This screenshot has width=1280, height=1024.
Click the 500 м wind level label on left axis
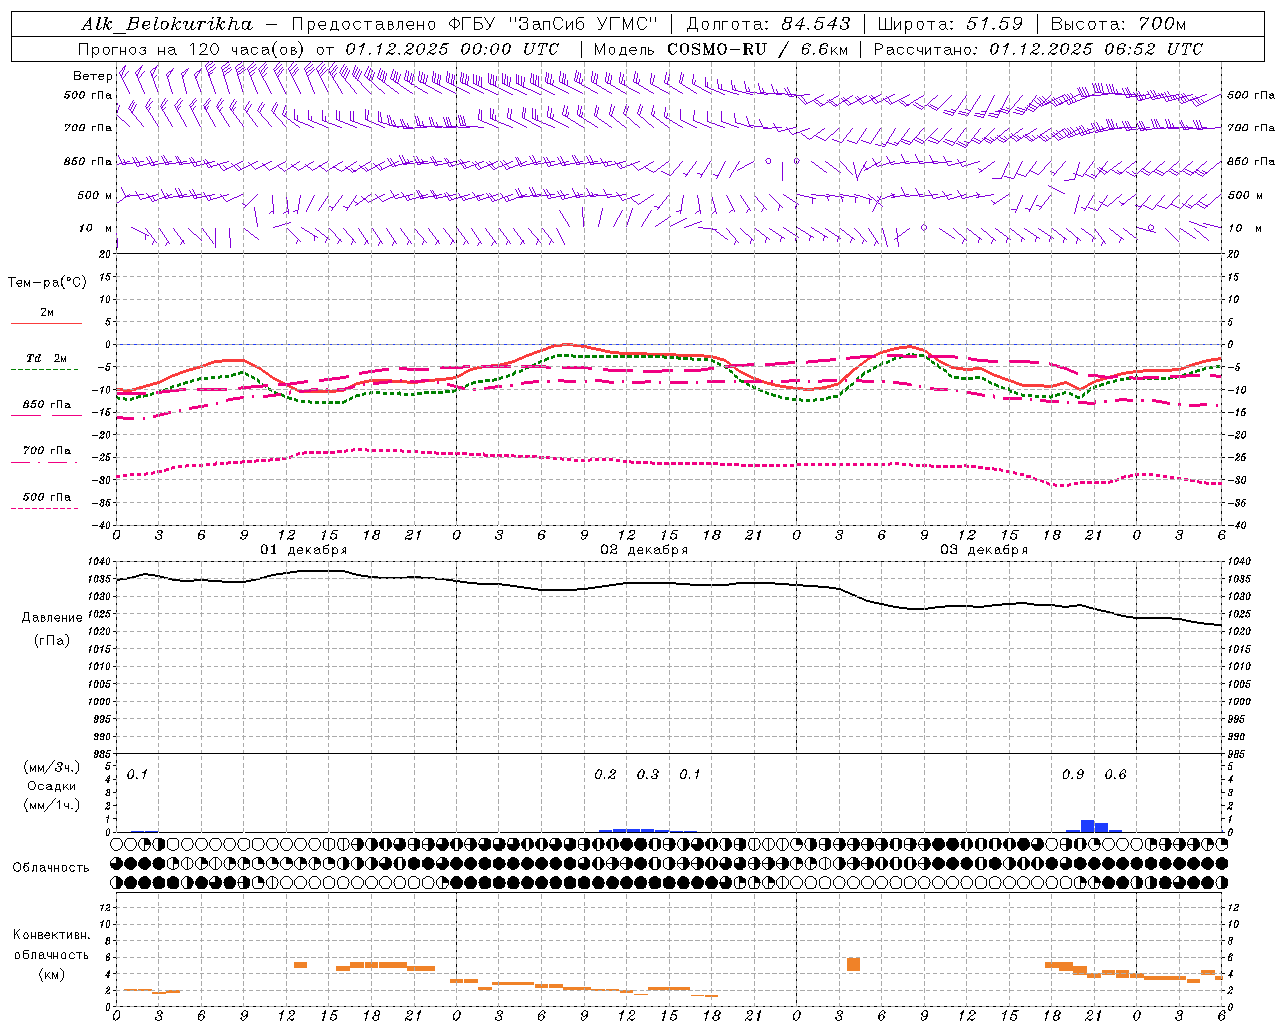tap(95, 195)
